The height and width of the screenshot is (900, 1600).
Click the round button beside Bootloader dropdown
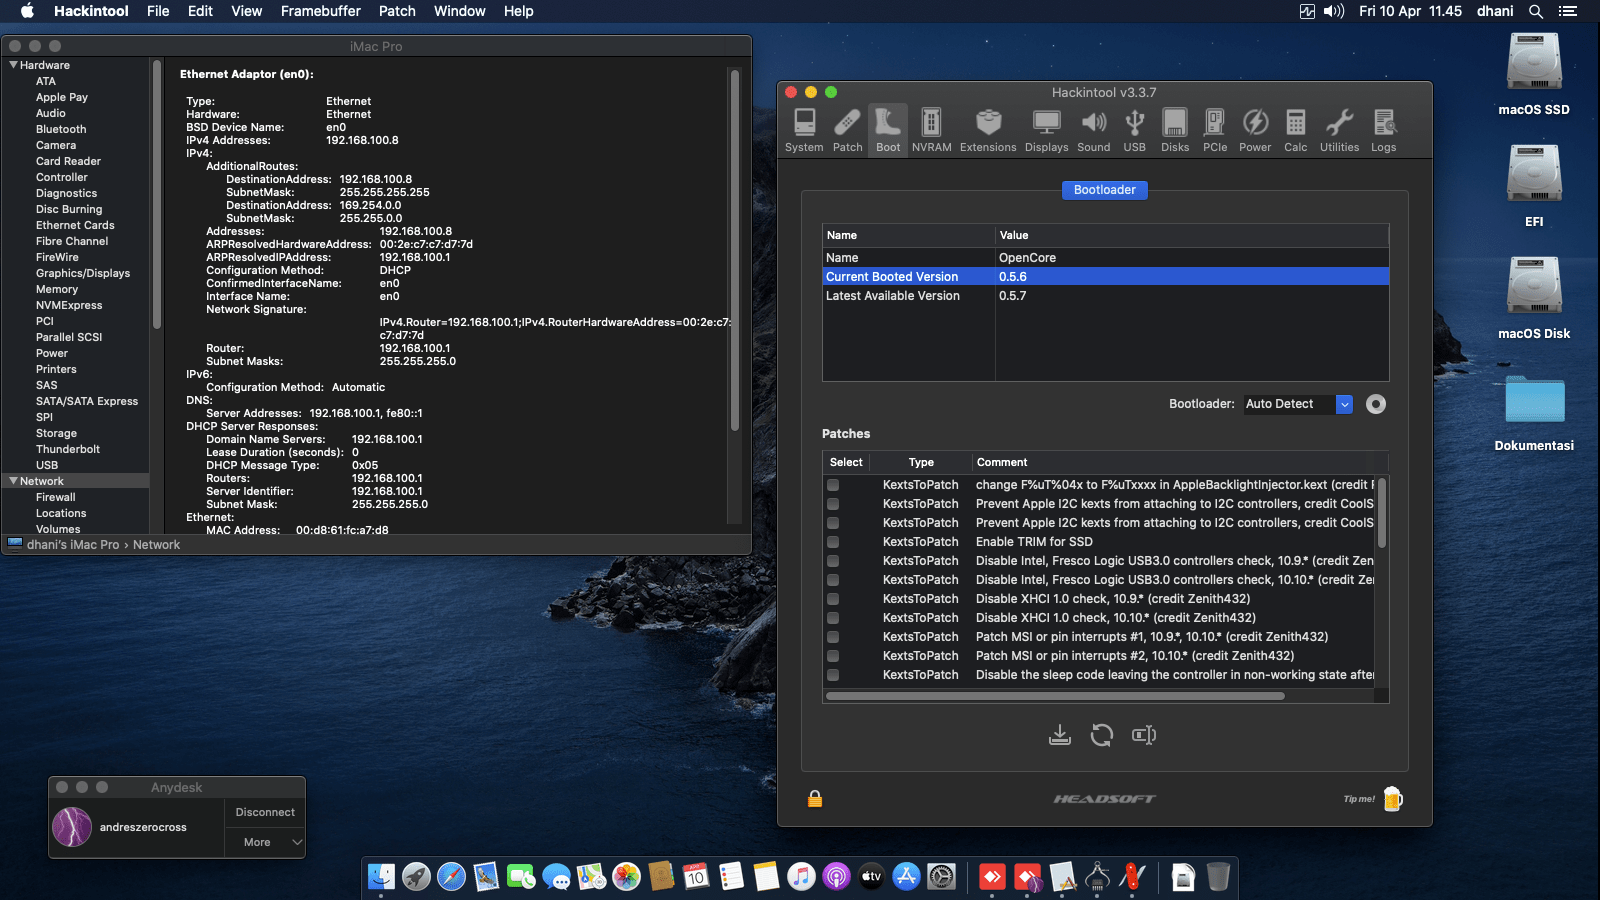coord(1376,404)
